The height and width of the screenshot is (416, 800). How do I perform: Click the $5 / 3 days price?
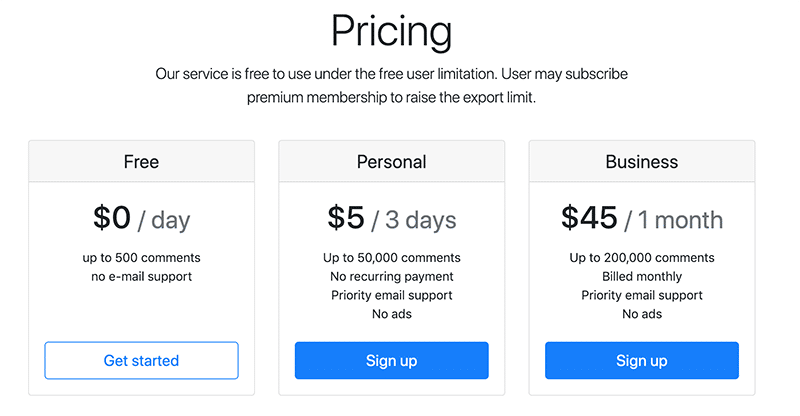pyautogui.click(x=391, y=218)
